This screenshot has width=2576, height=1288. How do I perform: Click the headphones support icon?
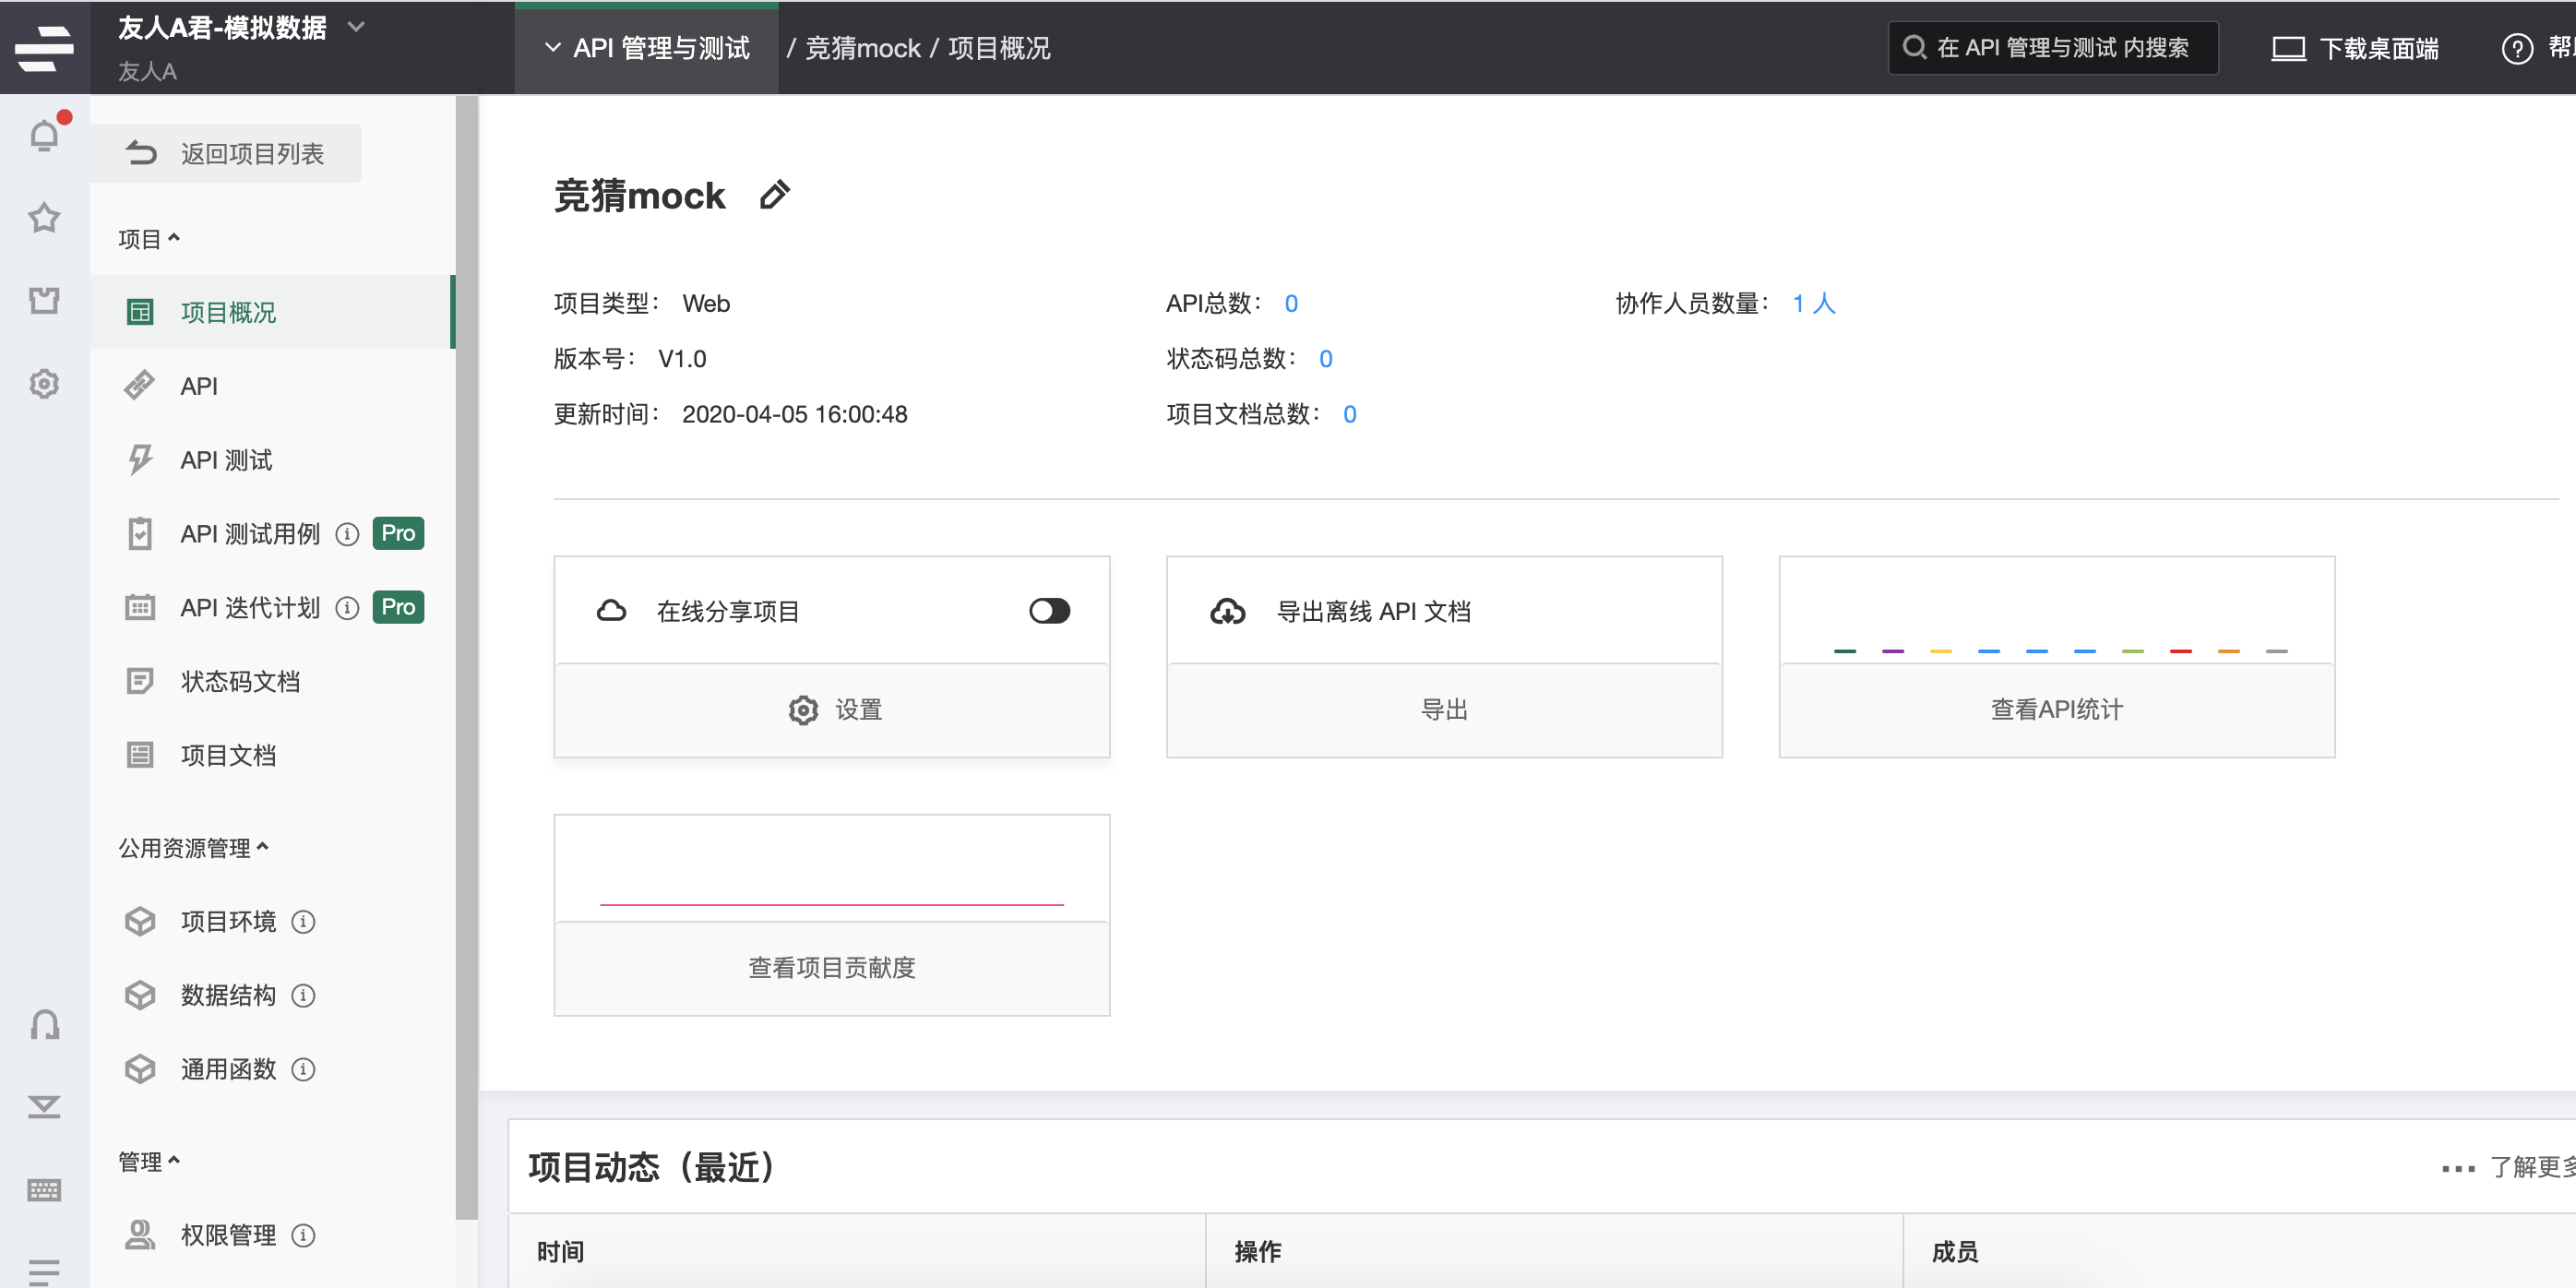point(44,1024)
